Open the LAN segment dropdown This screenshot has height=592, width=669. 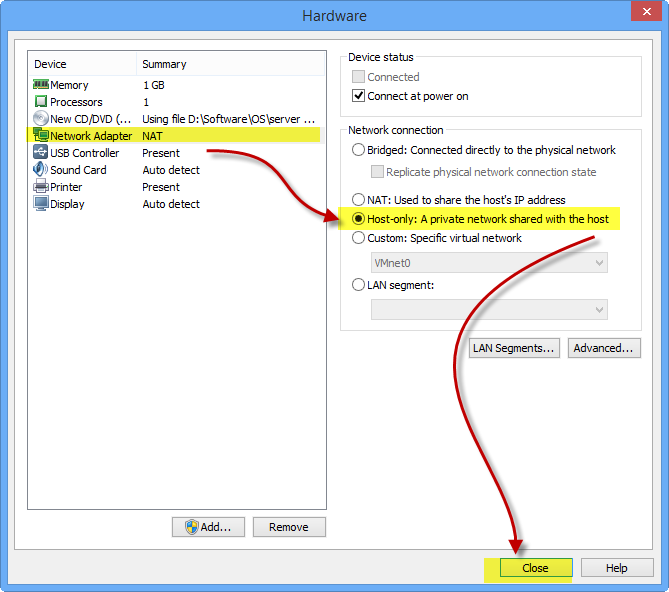coord(489,310)
